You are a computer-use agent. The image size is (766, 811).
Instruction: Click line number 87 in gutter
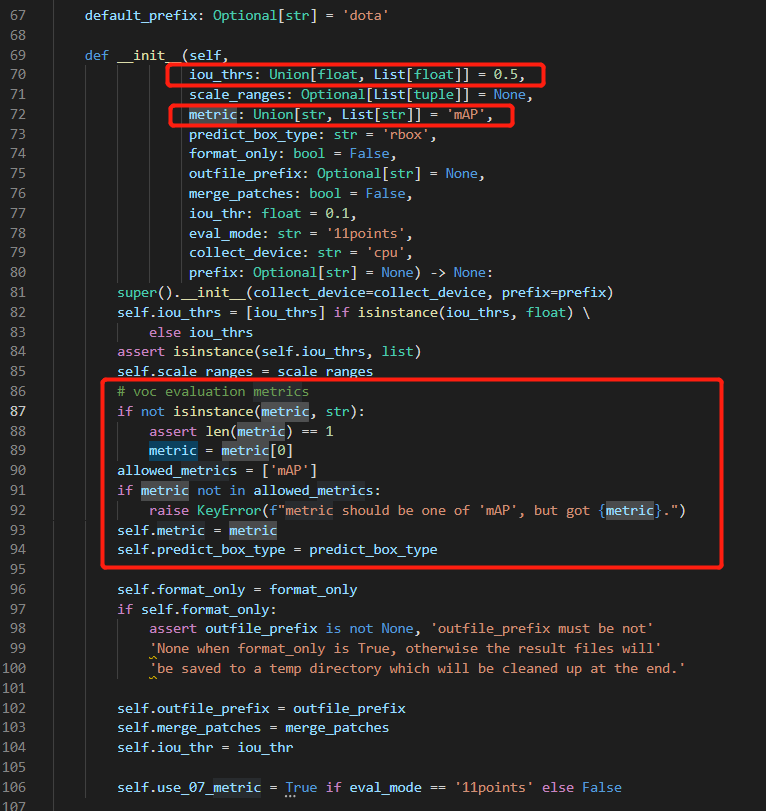tap(18, 411)
